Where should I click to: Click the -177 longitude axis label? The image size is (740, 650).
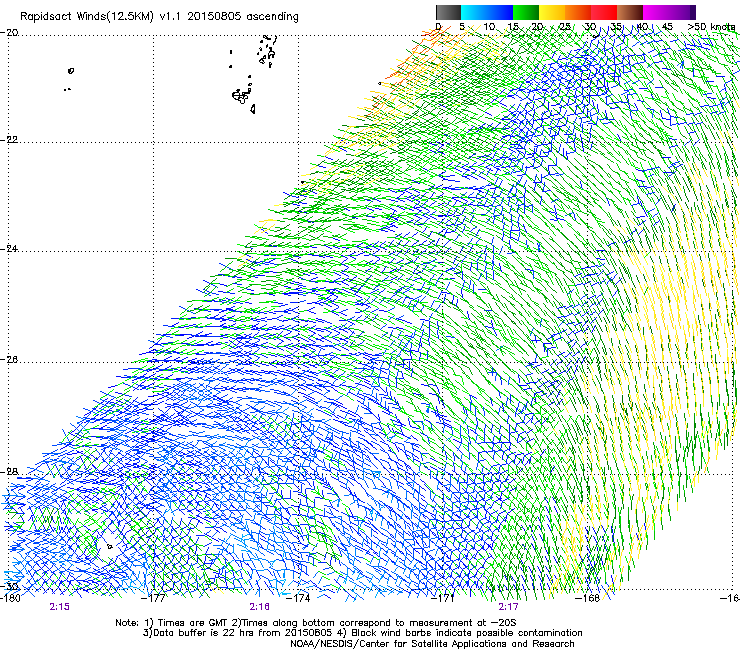point(154,598)
